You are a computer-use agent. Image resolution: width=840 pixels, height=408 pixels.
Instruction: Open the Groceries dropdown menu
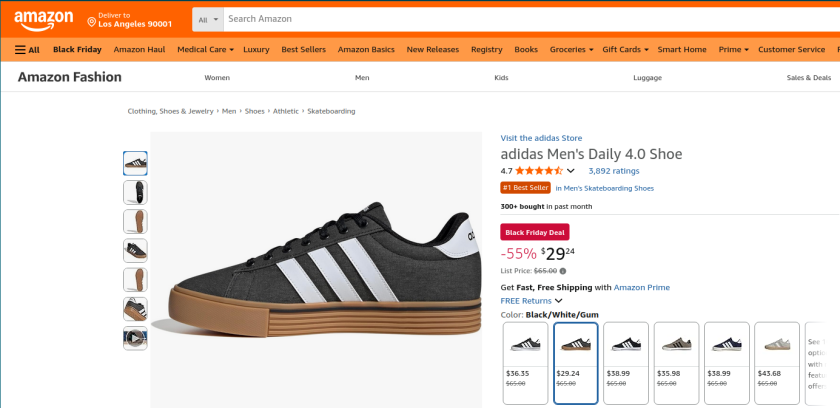coord(570,49)
